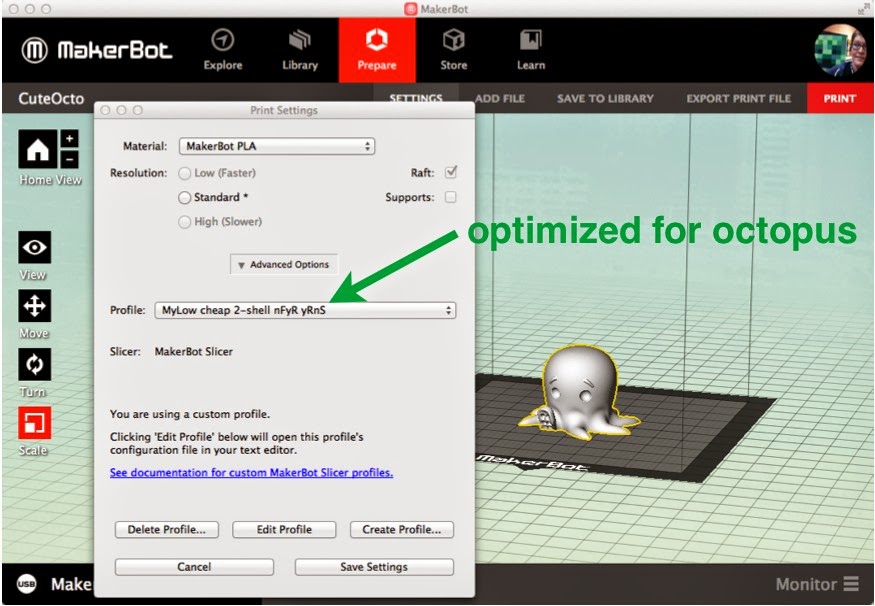Open the Library stacked-files icon
Viewport: 875px width, 606px height.
point(300,40)
